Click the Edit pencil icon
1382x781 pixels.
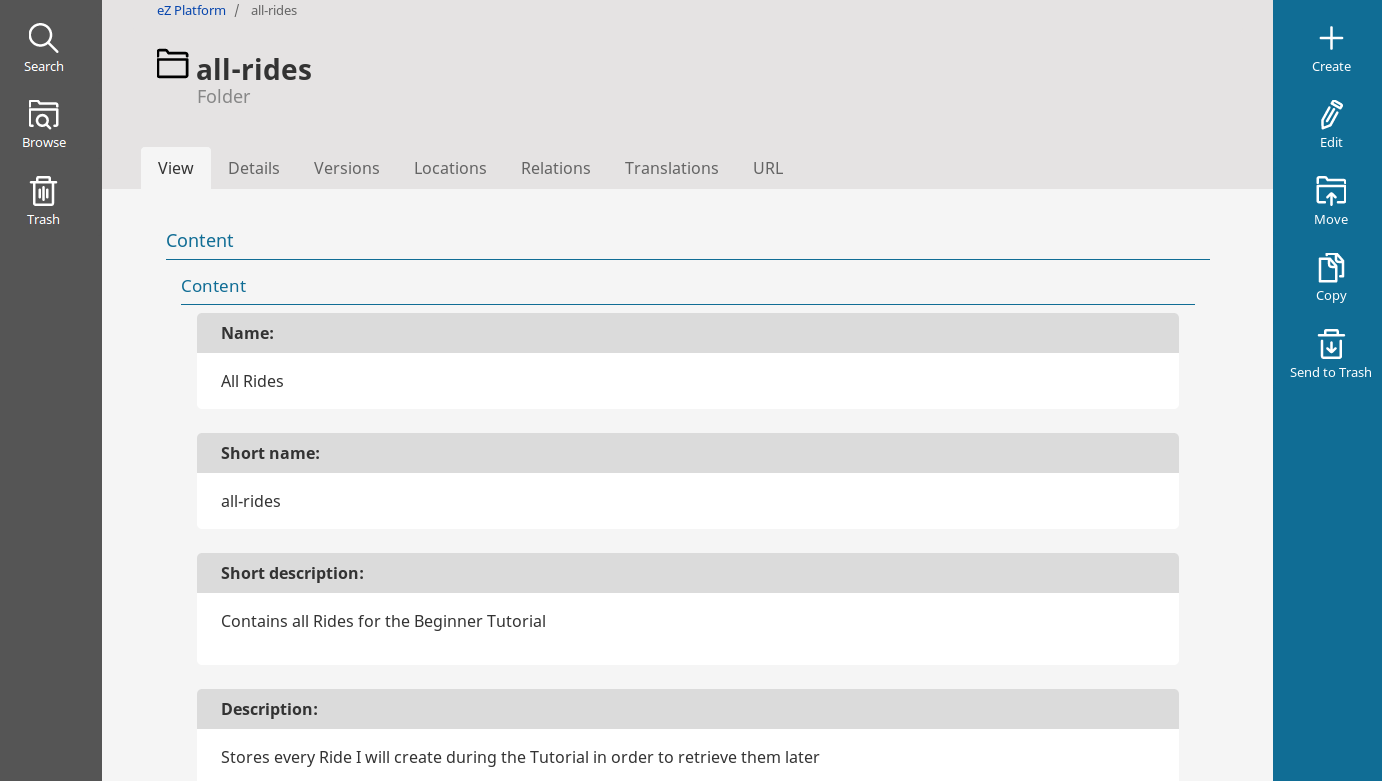click(x=1330, y=116)
